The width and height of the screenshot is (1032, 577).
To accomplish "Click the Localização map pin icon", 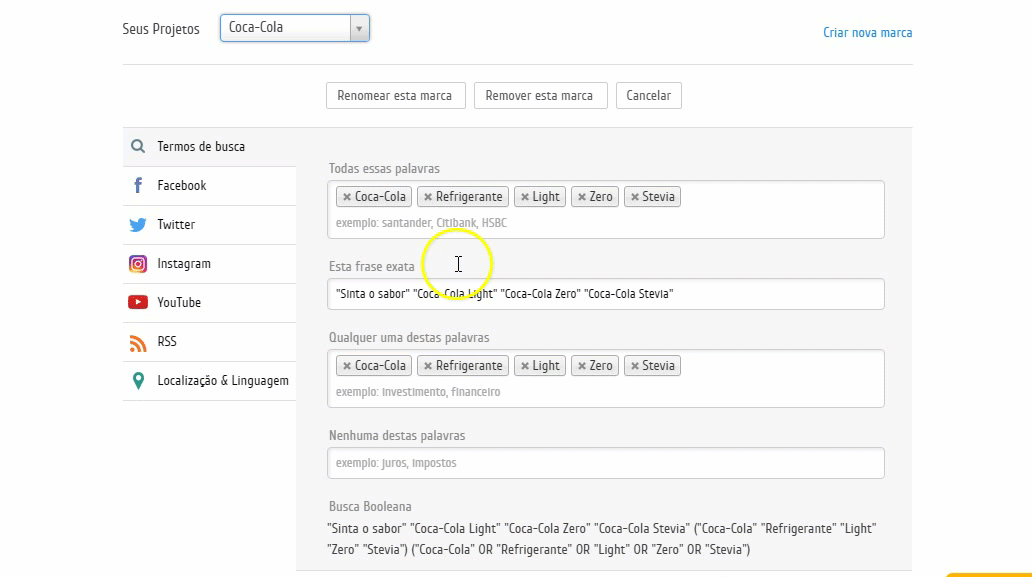I will pos(138,381).
